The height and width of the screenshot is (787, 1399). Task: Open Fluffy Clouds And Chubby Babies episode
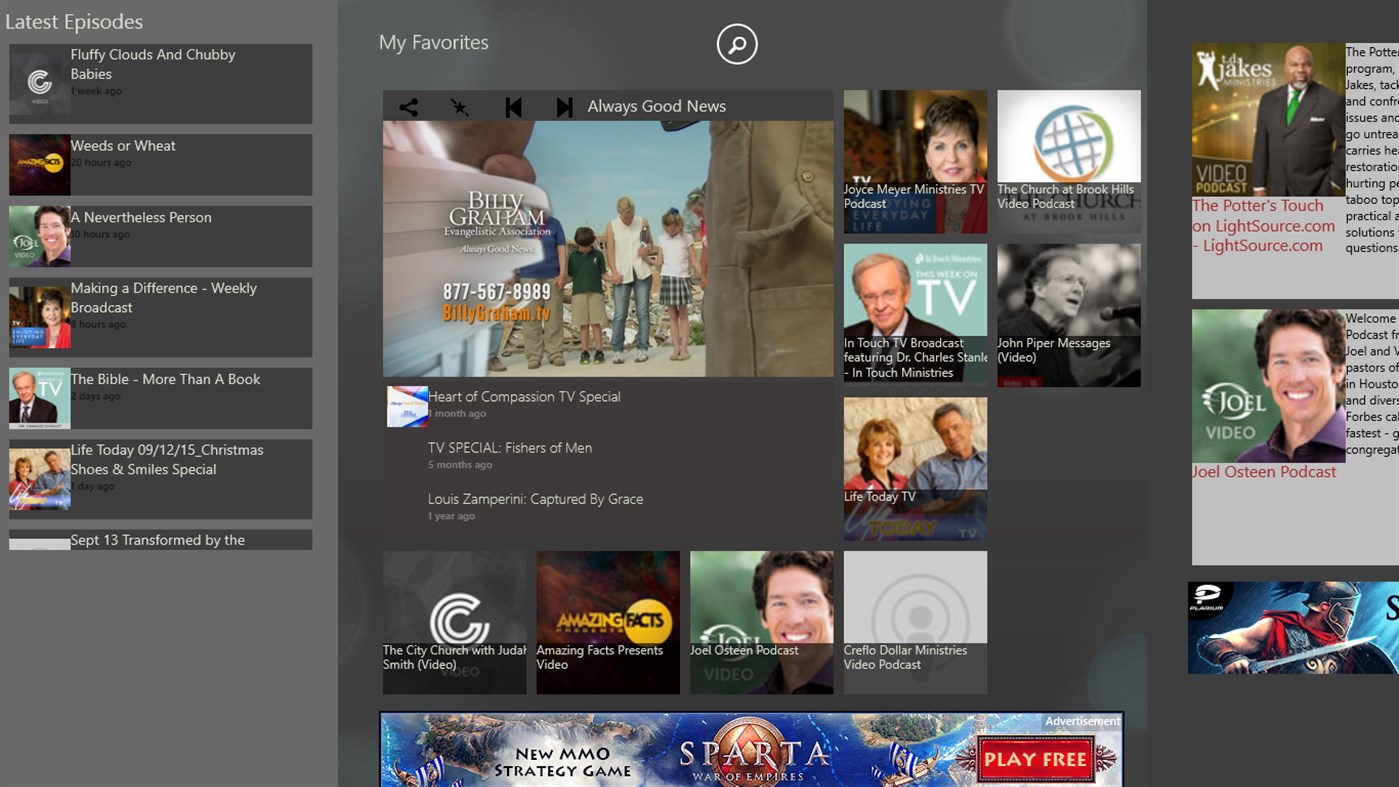(x=160, y=83)
